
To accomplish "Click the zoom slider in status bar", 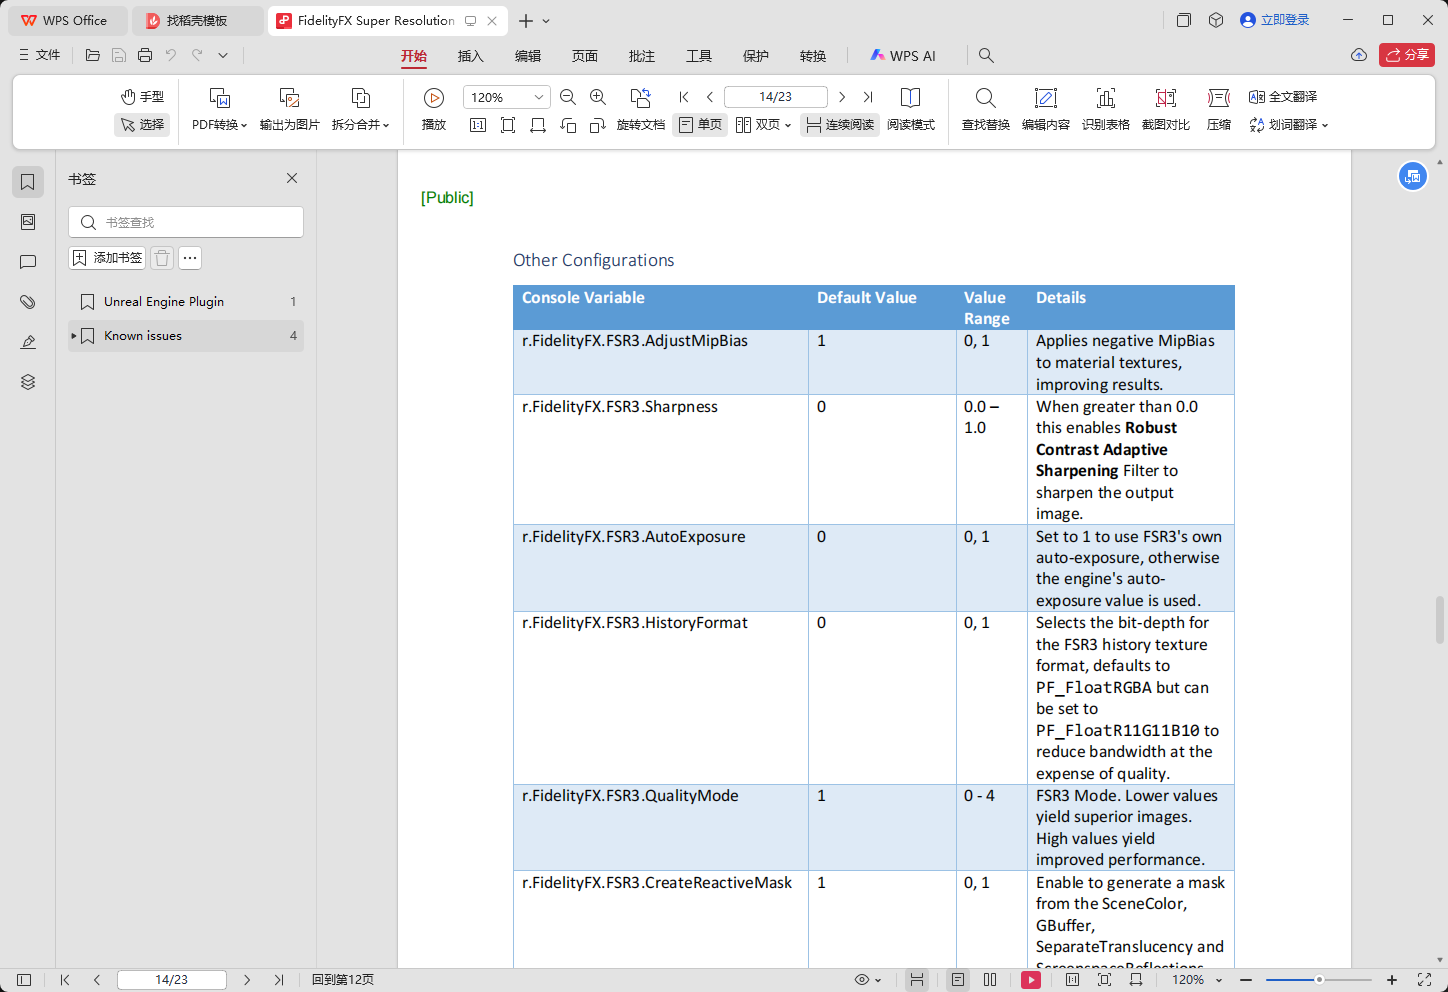I will click(1319, 980).
